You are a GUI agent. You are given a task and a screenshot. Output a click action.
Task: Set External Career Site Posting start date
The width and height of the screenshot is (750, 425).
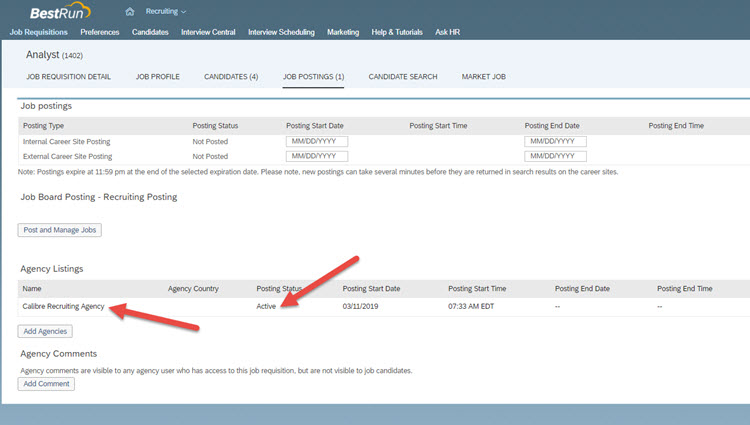click(x=317, y=156)
